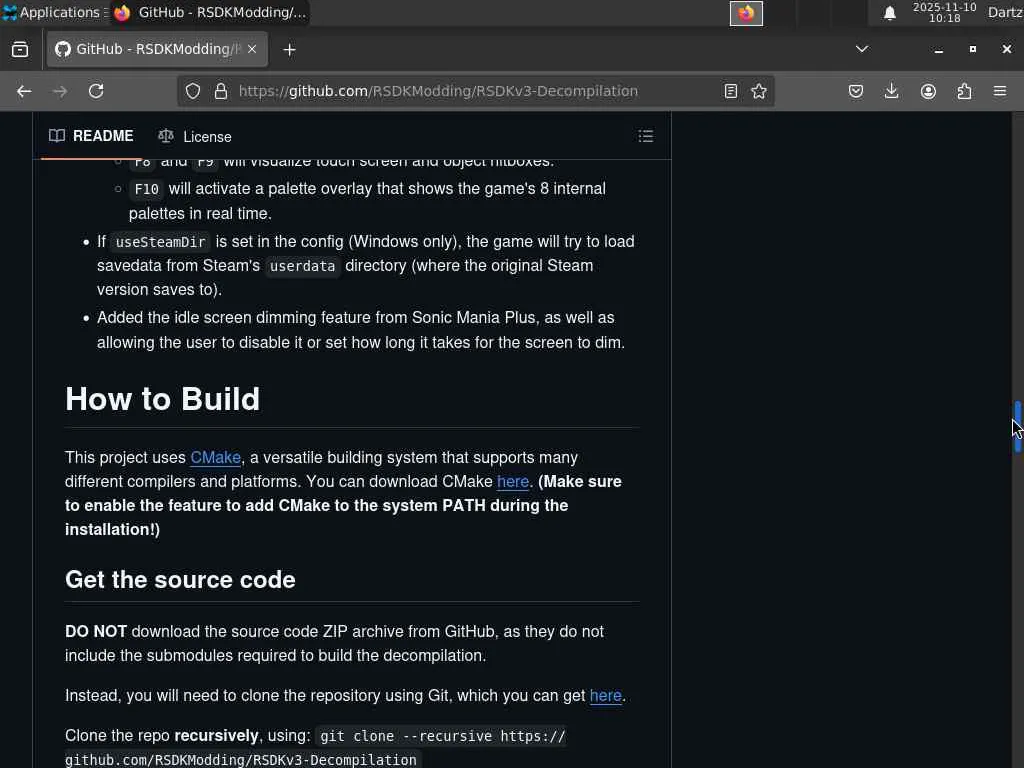Open tracking protection shield icon
1024x768 pixels.
[193, 91]
